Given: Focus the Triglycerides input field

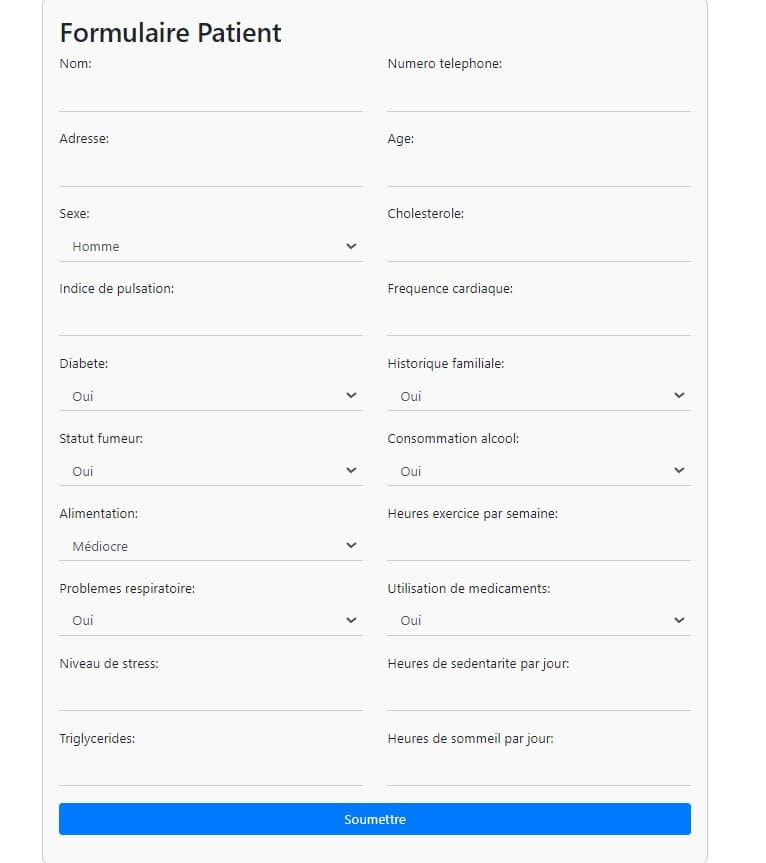Looking at the screenshot, I should coord(210,770).
